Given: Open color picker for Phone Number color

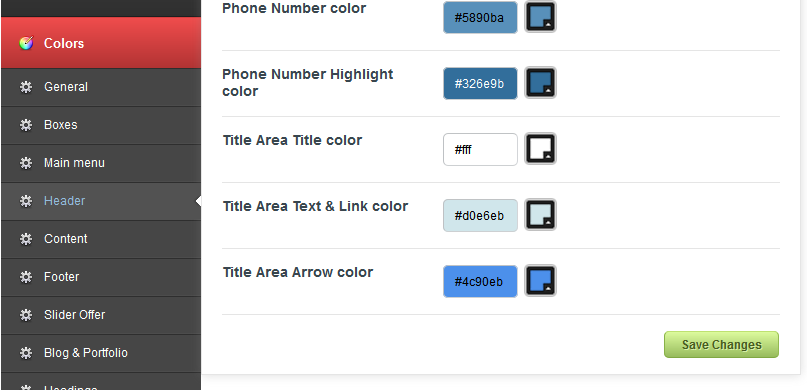Looking at the screenshot, I should 540,17.
